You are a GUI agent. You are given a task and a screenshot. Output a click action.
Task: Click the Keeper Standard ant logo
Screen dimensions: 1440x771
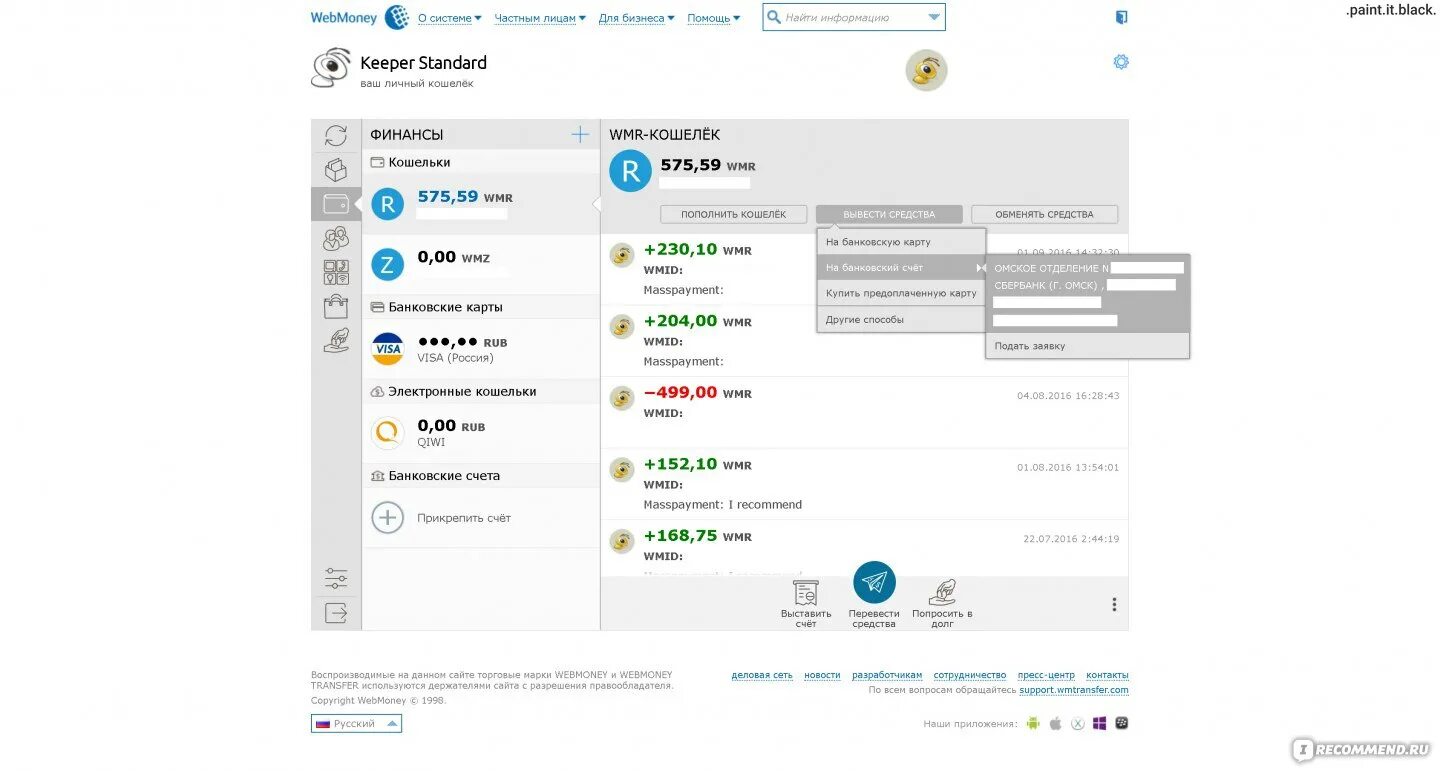point(331,69)
